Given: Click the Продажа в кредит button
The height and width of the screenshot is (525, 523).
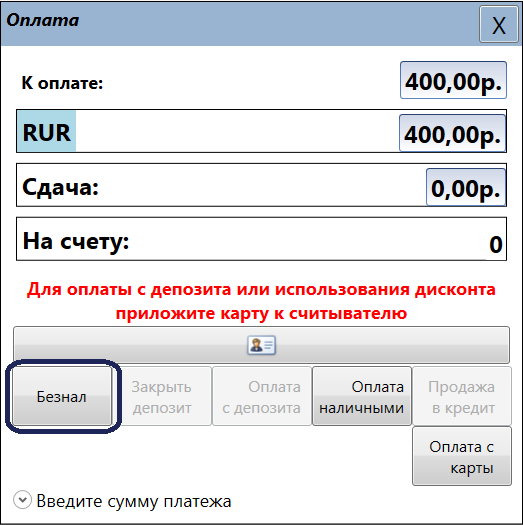Looking at the screenshot, I should [462, 396].
